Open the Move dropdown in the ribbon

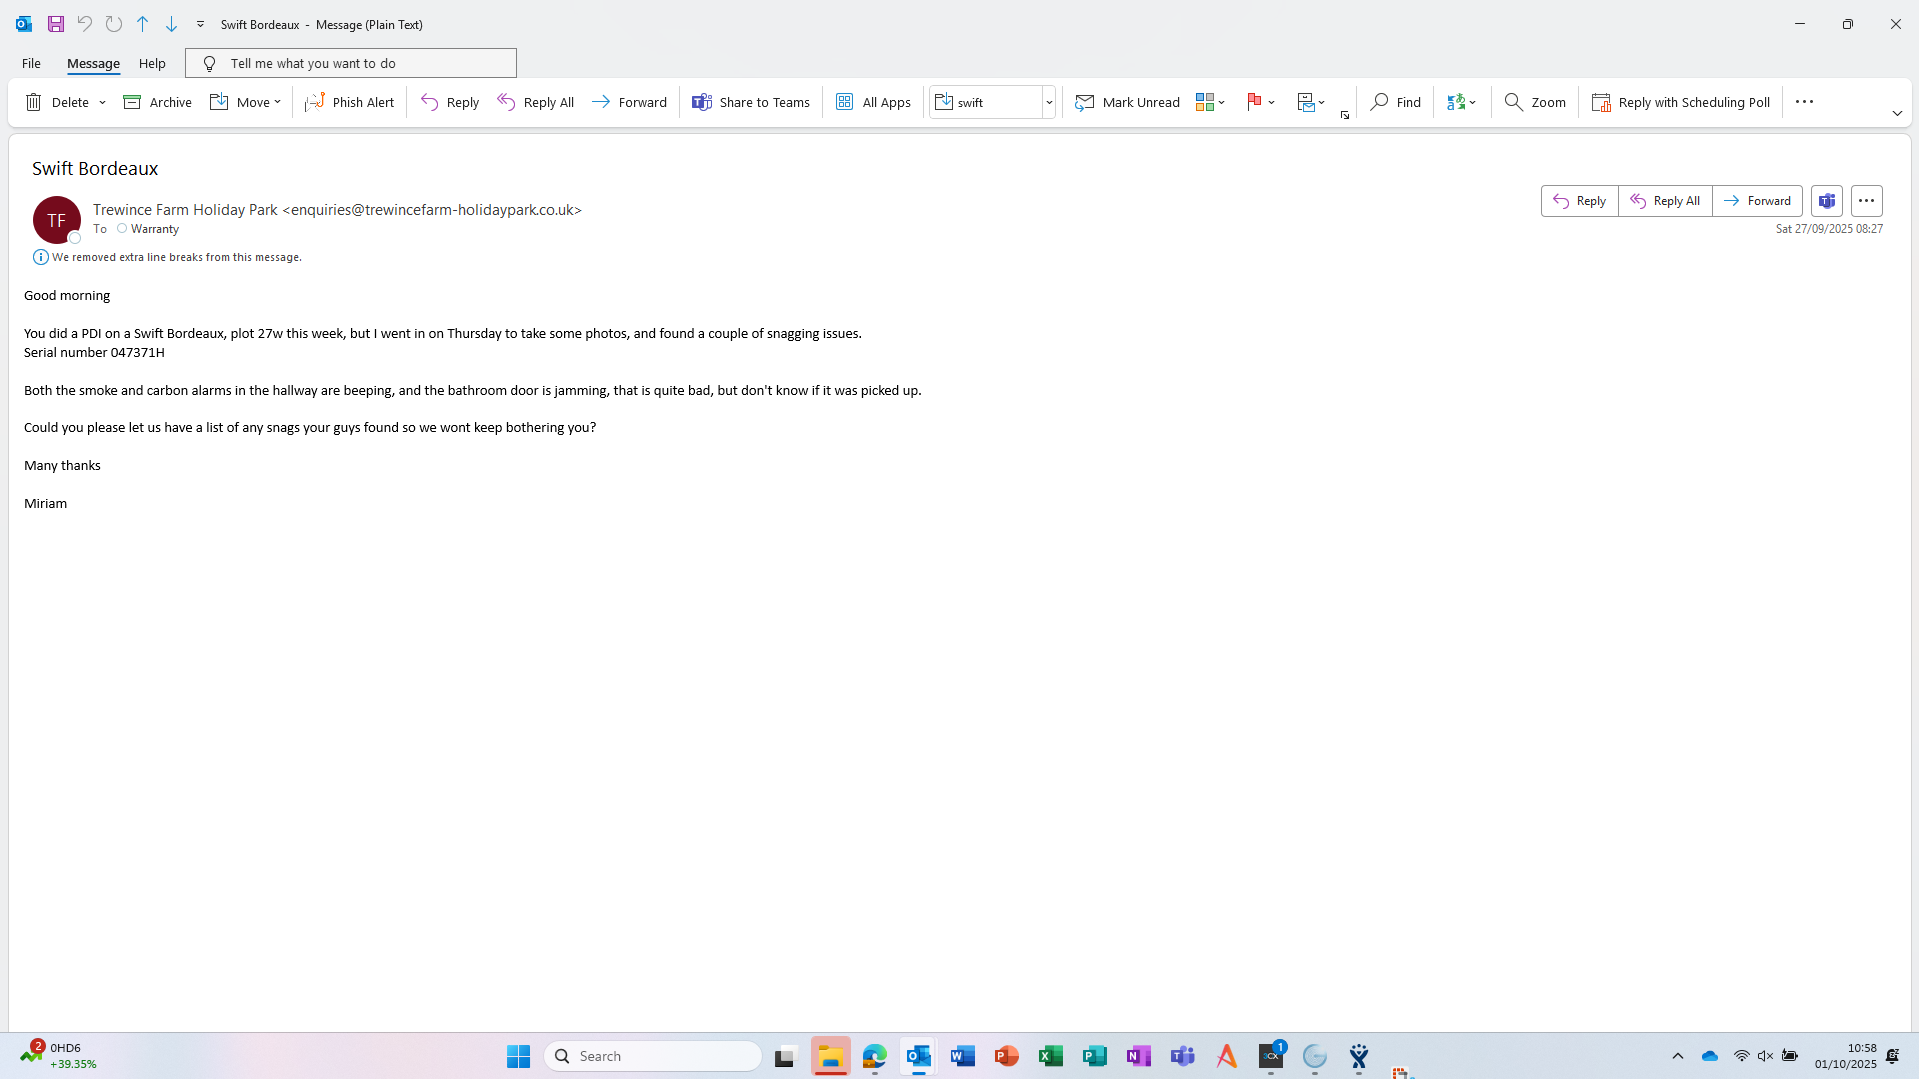tap(245, 102)
